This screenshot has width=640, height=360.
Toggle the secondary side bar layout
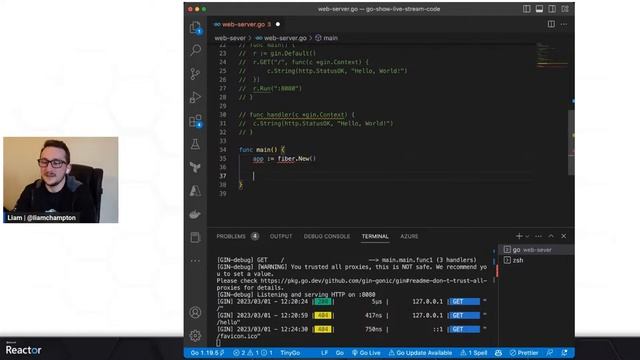552,9
